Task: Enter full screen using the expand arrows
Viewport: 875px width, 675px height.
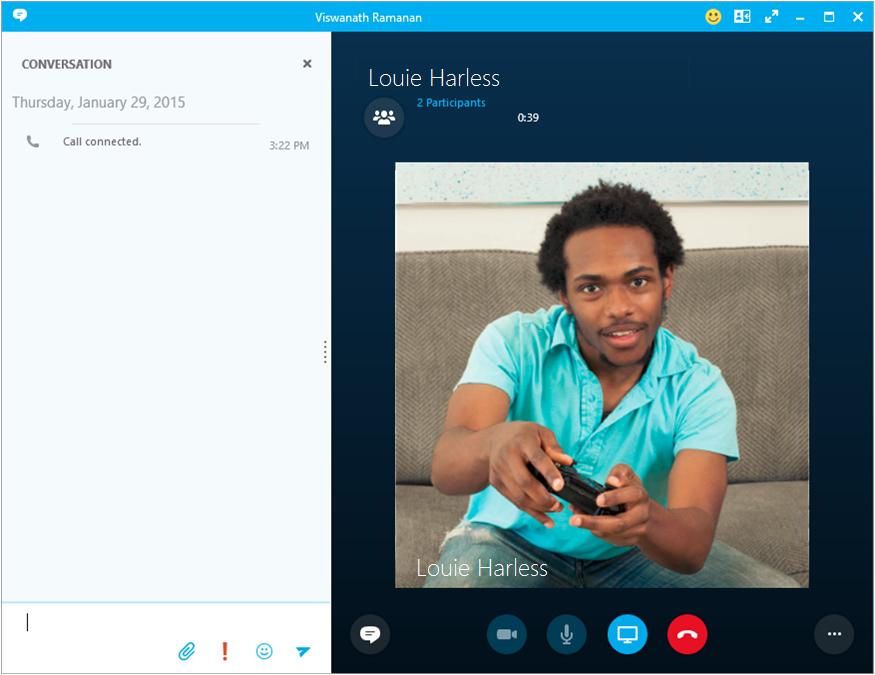Action: pyautogui.click(x=771, y=16)
